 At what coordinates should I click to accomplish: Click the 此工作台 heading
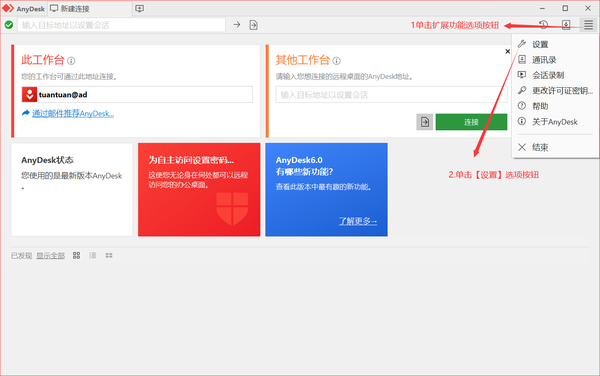[x=43, y=60]
